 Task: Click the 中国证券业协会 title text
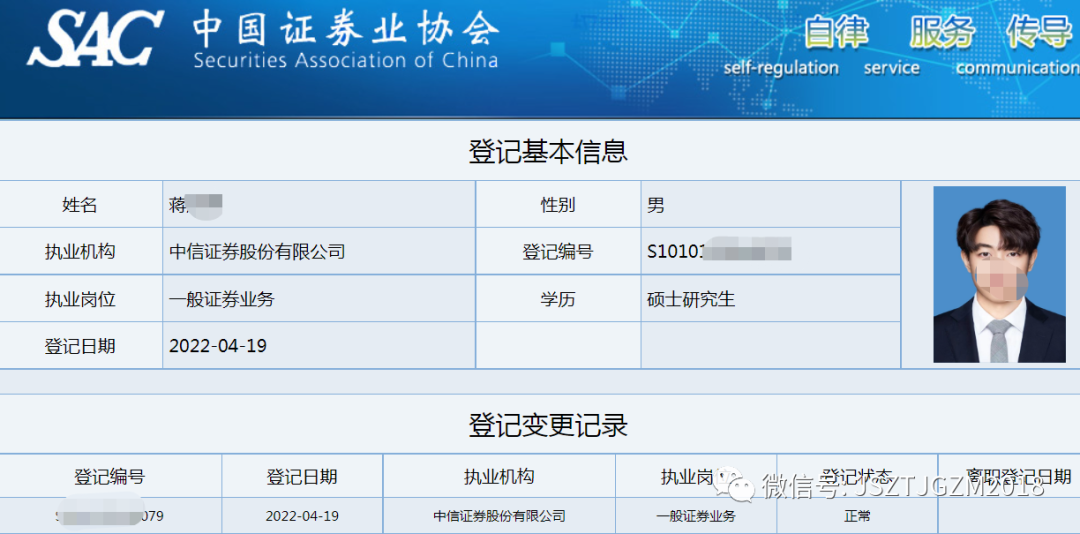[346, 29]
